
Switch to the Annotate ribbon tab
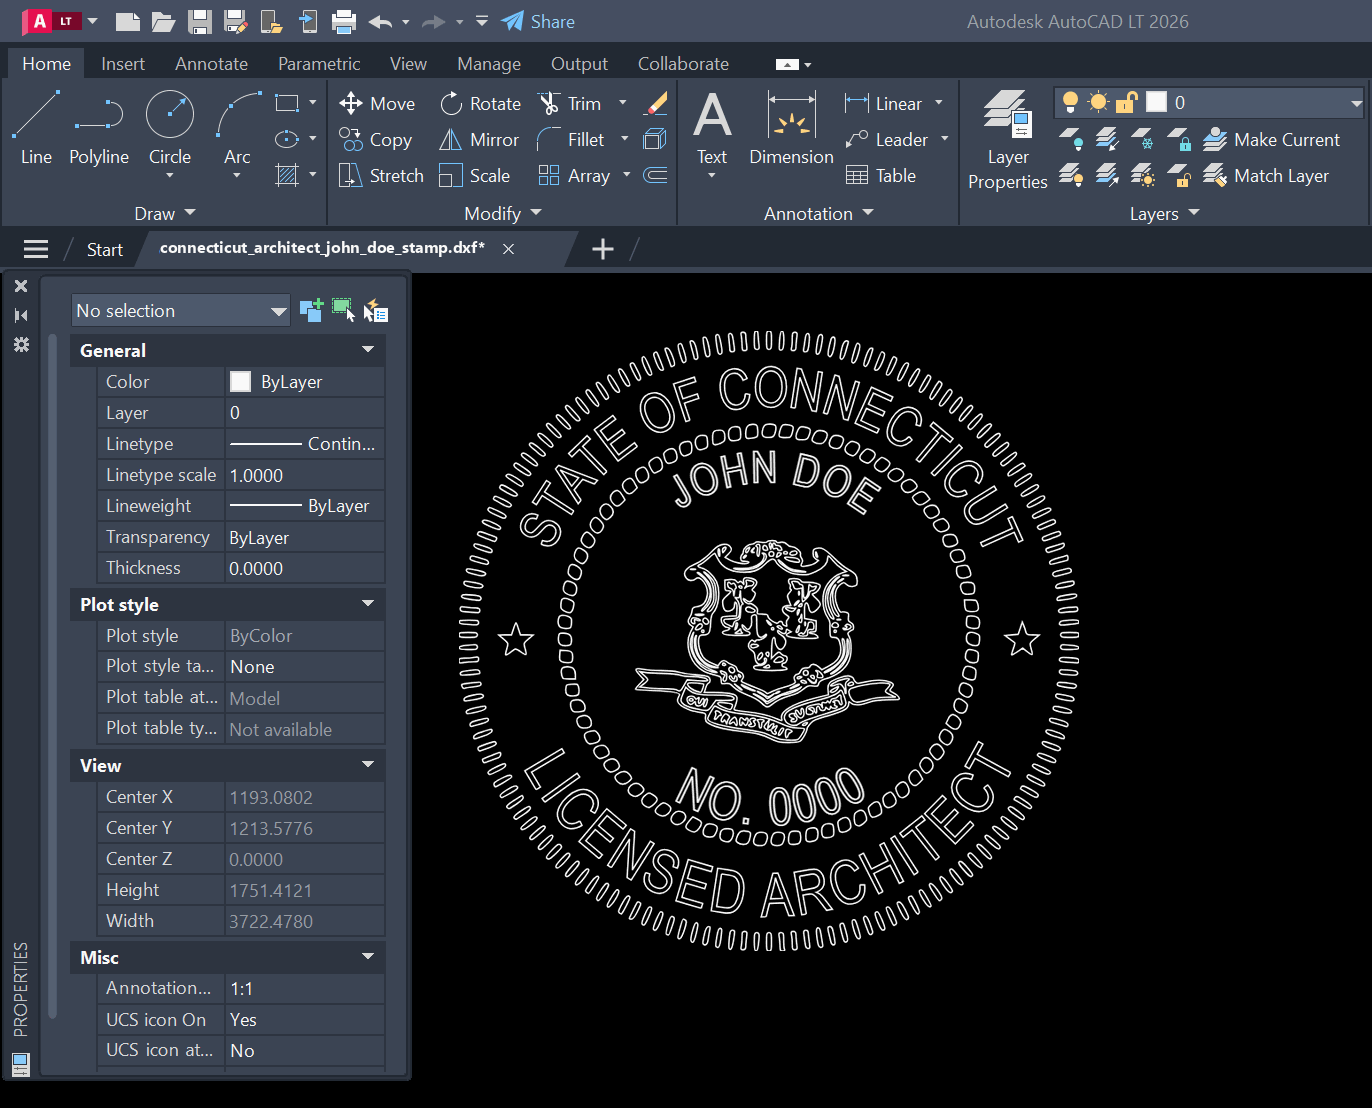click(211, 64)
